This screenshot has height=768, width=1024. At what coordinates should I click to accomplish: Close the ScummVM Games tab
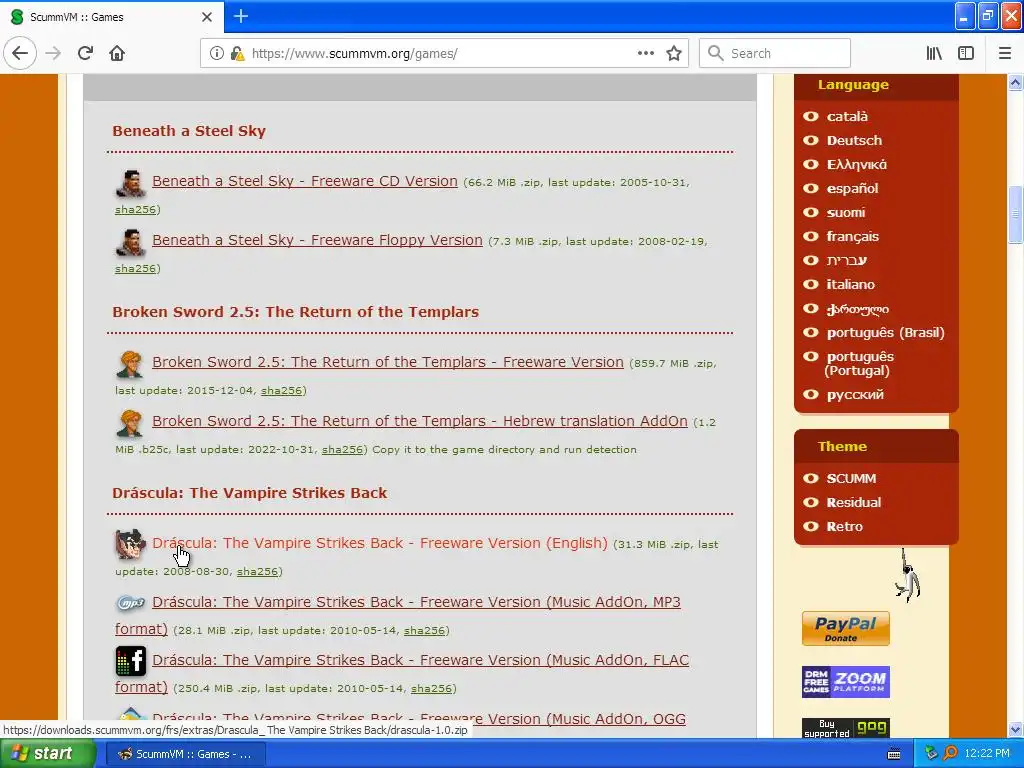206,17
